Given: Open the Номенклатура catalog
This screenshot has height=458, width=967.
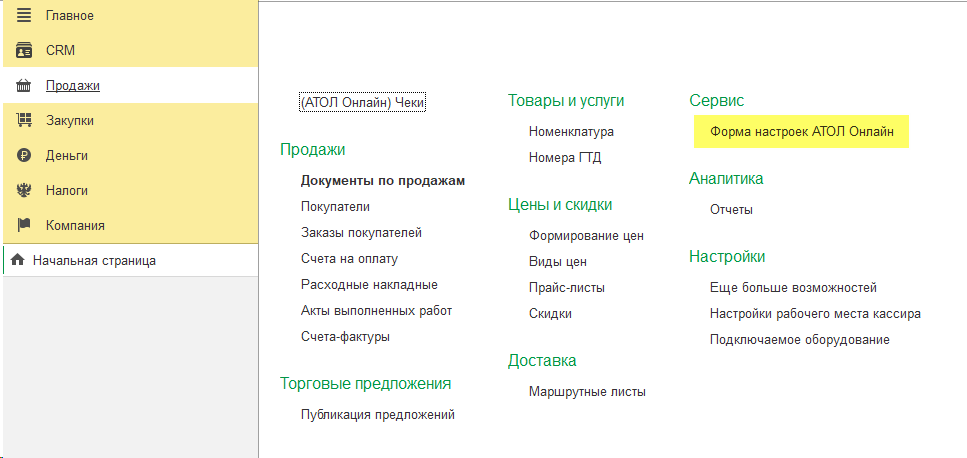Looking at the screenshot, I should point(571,131).
